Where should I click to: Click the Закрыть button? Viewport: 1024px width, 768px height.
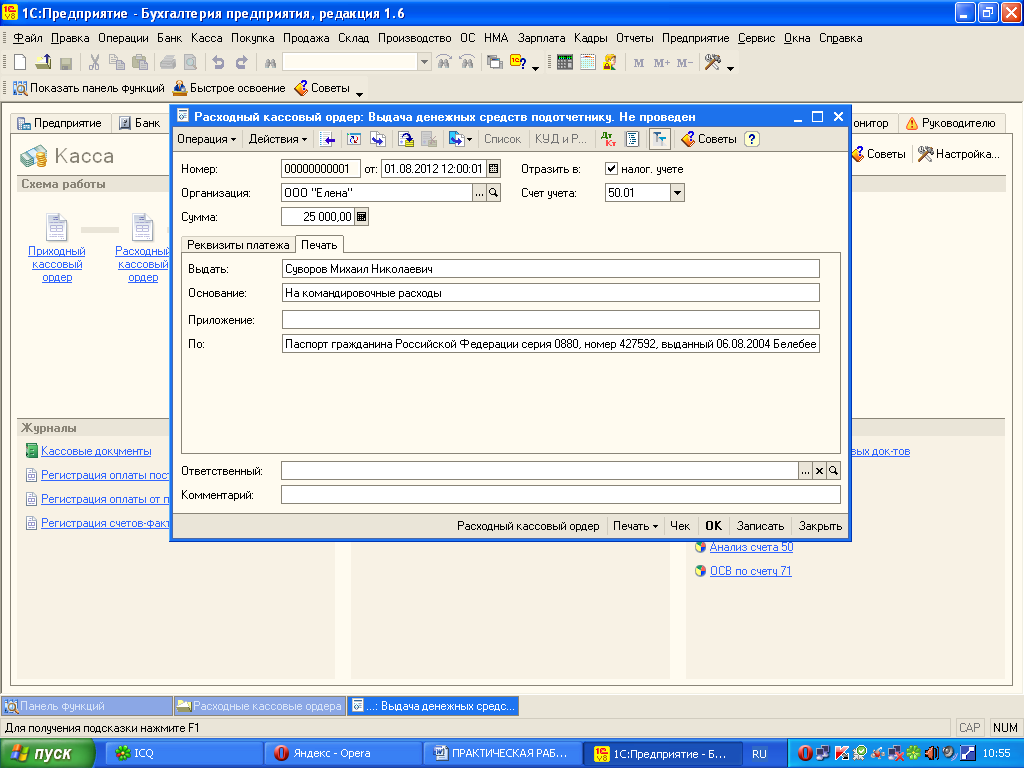pyautogui.click(x=820, y=526)
